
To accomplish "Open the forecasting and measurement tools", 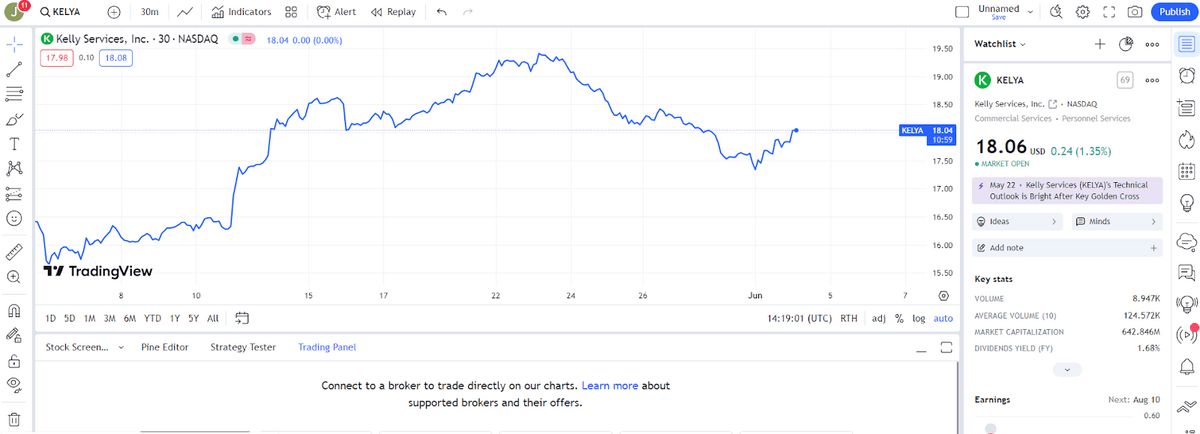I will coord(14,193).
